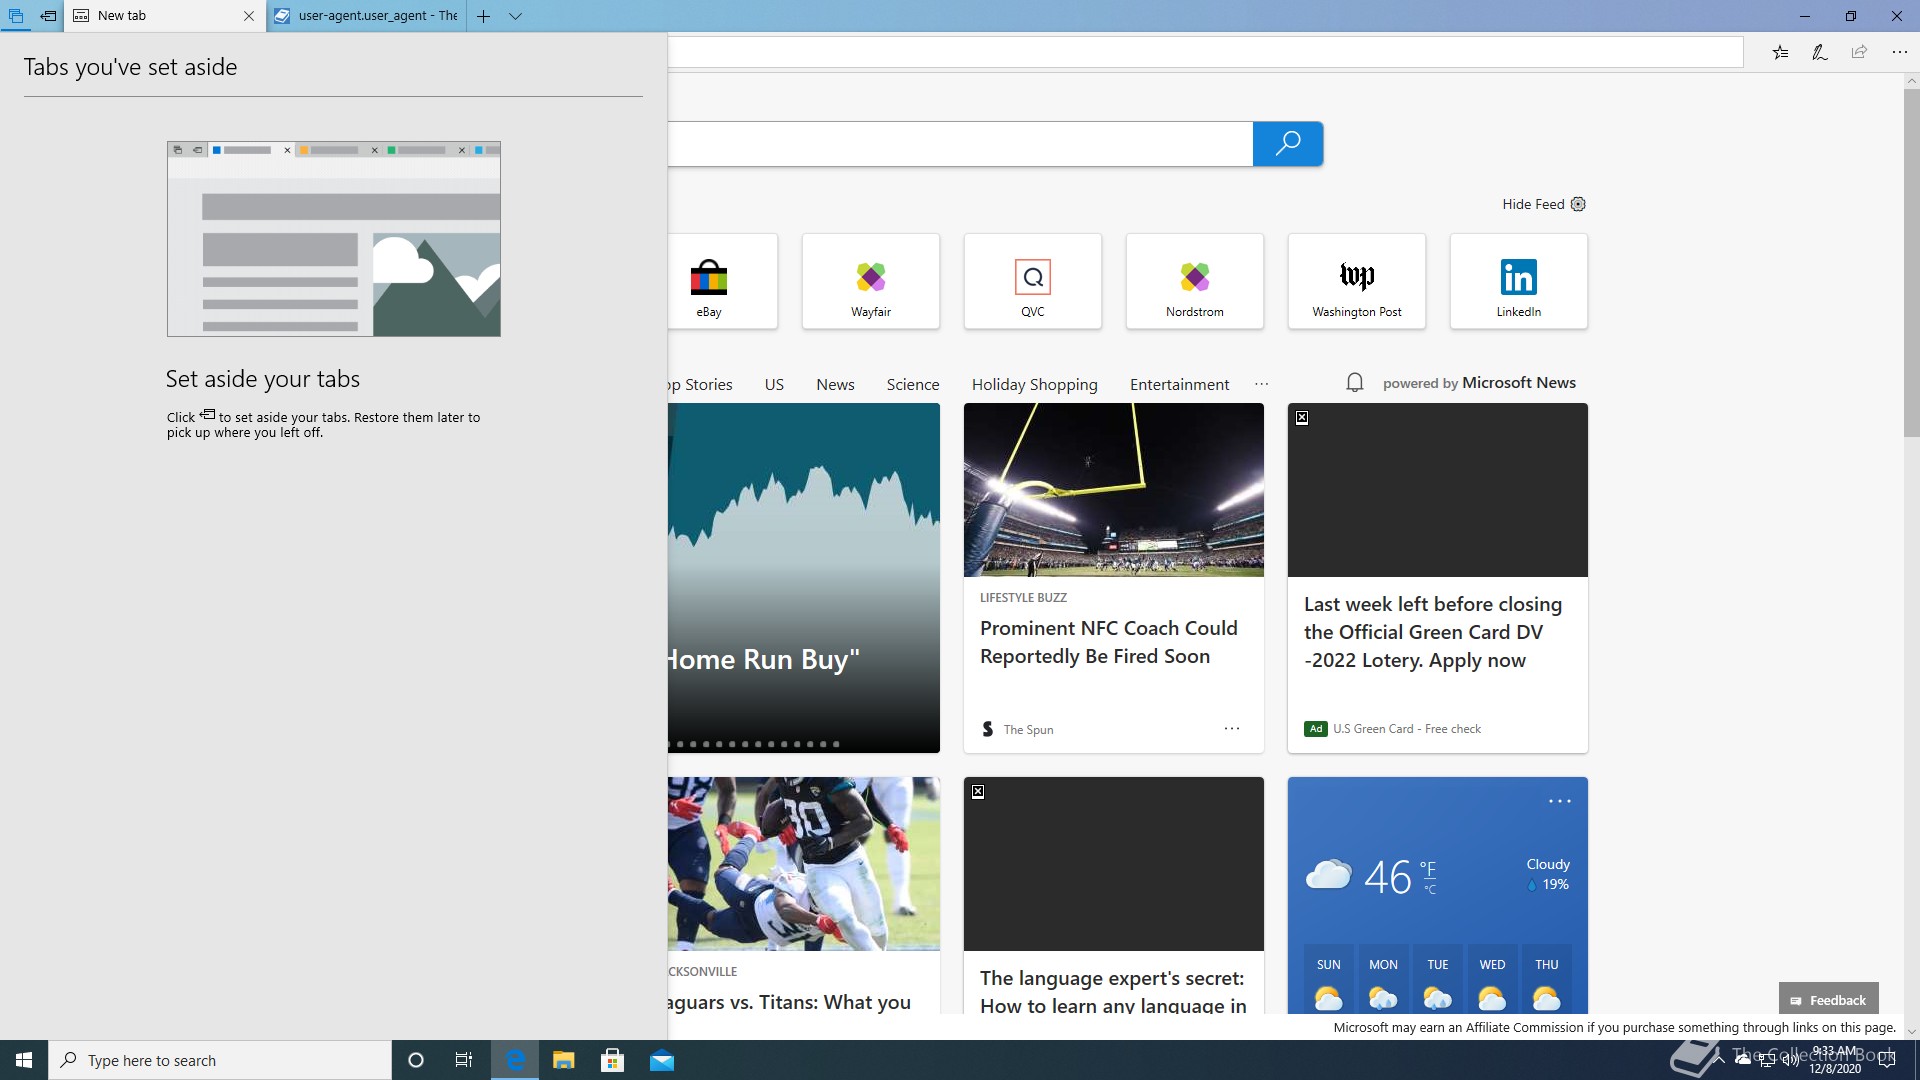1920x1080 pixels.
Task: Close the New tab tab
Action: pos(249,16)
